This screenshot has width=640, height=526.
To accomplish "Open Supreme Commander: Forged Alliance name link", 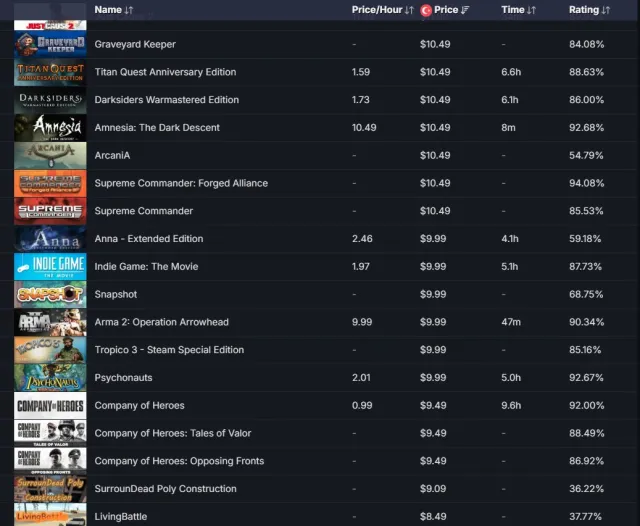I will pyautogui.click(x=181, y=183).
